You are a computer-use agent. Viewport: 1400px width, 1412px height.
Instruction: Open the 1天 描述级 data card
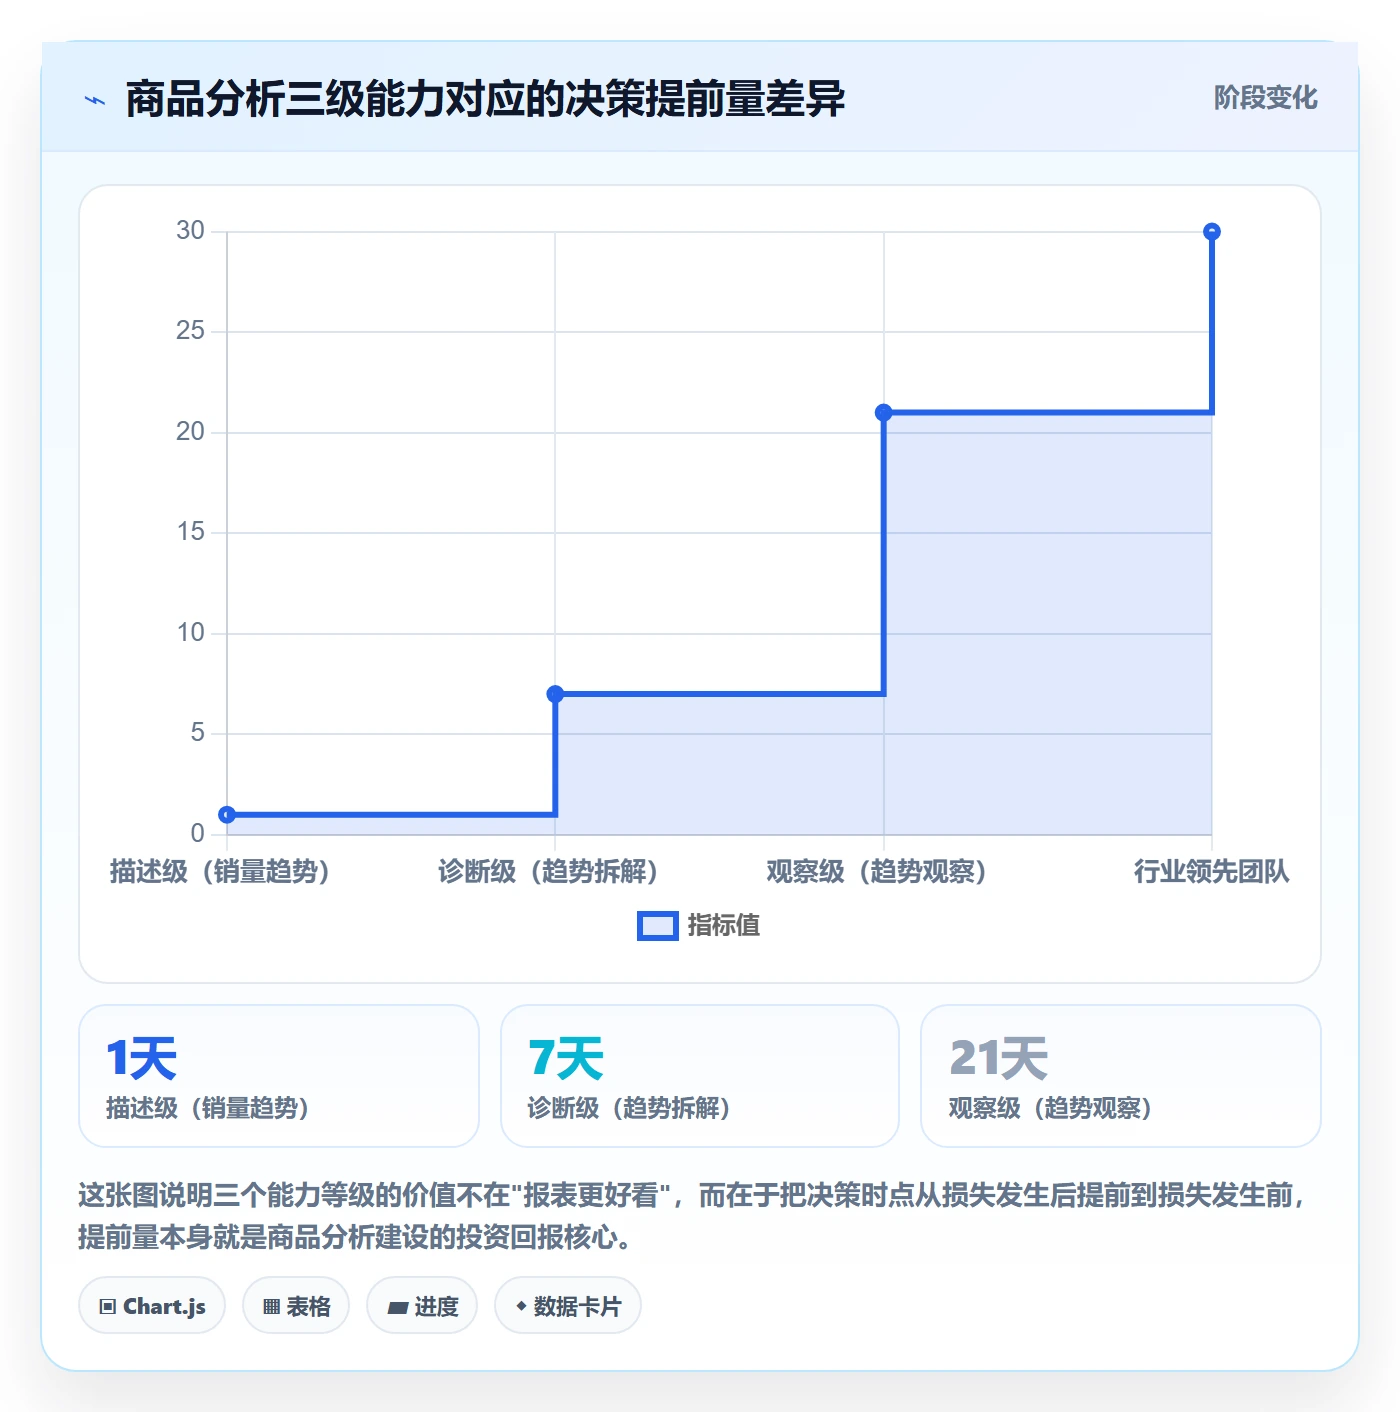(x=279, y=1076)
